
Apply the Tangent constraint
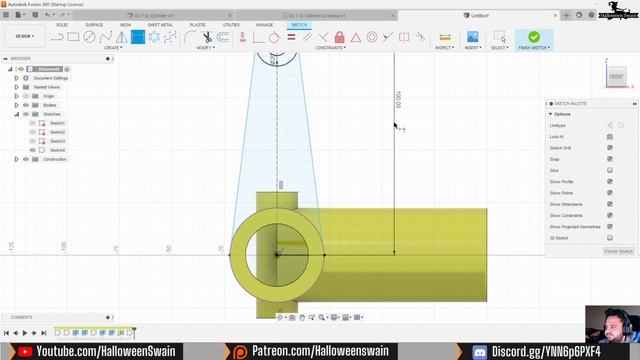(274, 37)
